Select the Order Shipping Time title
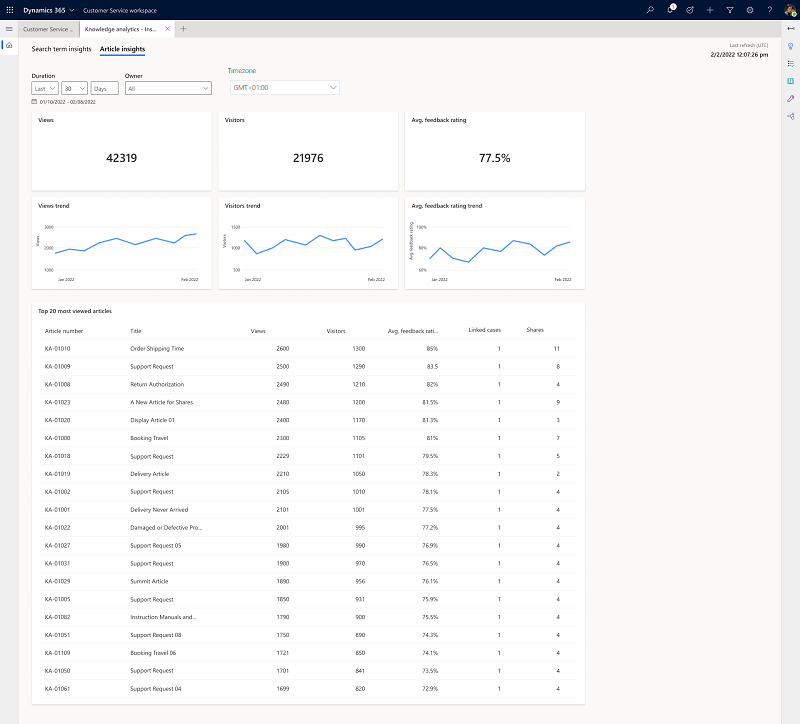This screenshot has width=800, height=724. [157, 349]
